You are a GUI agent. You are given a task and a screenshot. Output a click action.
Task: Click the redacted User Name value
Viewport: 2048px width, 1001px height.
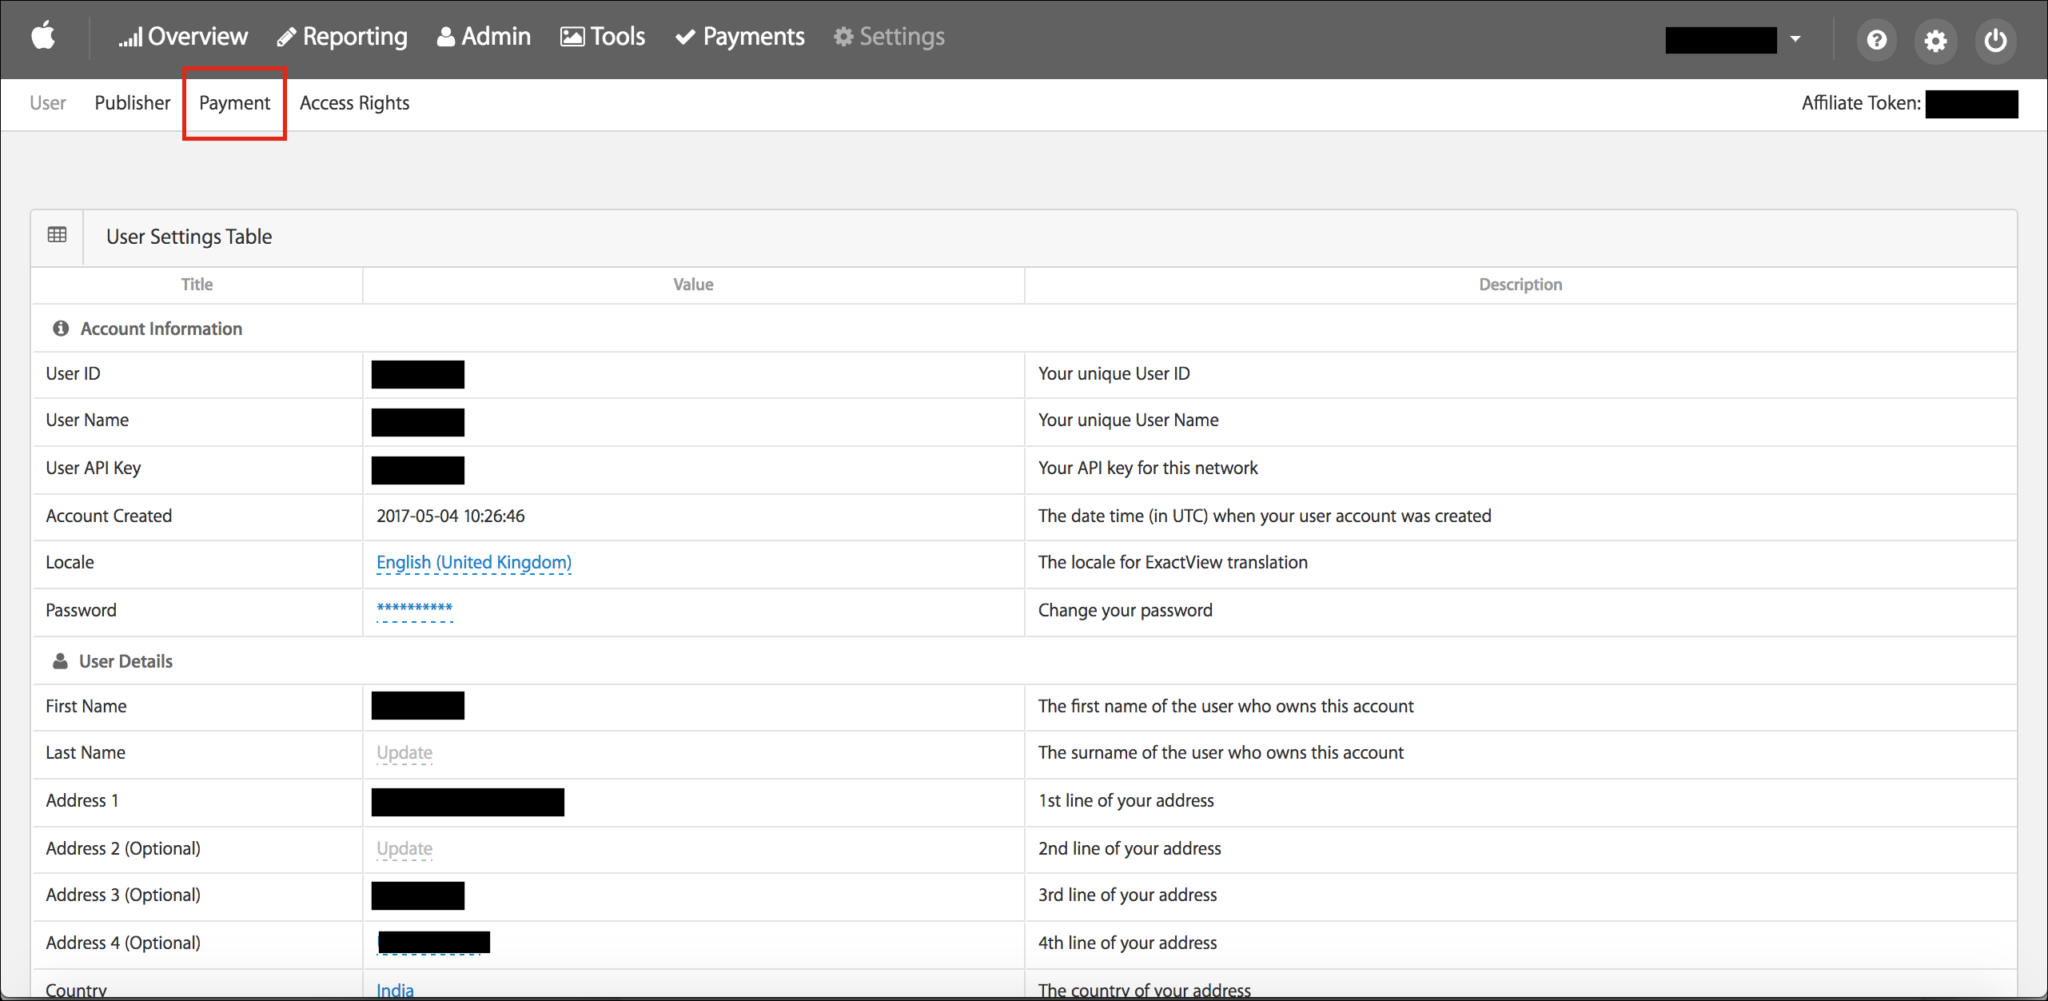click(418, 422)
